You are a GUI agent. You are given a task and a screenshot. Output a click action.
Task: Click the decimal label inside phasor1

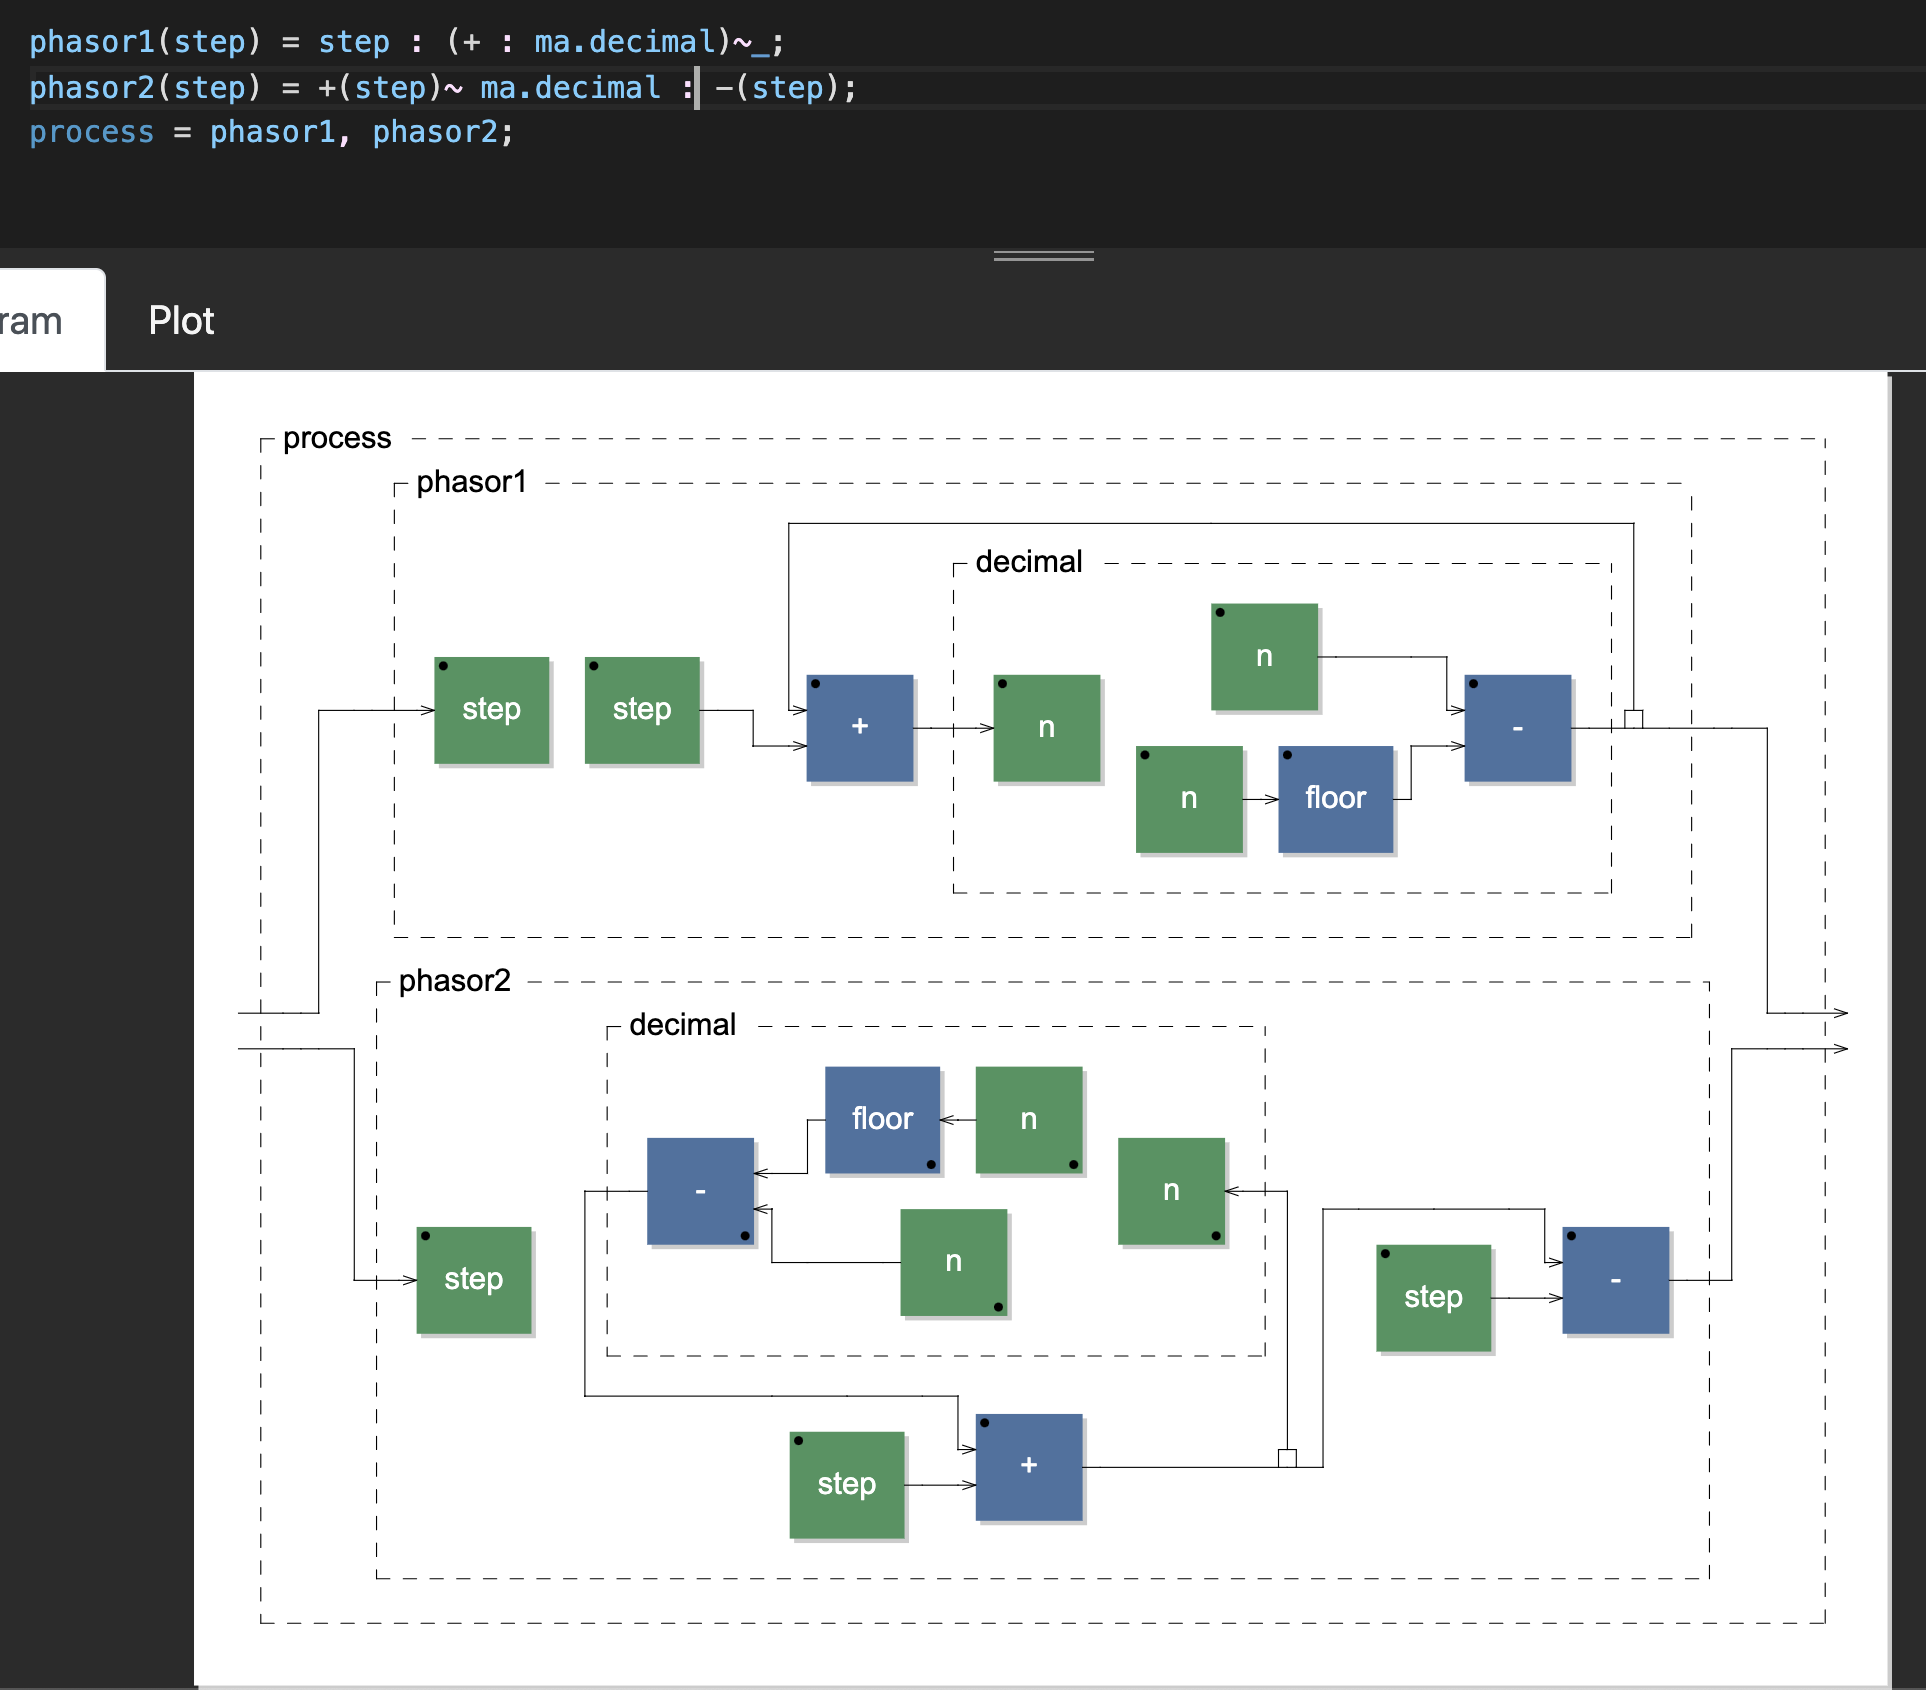pos(1028,562)
